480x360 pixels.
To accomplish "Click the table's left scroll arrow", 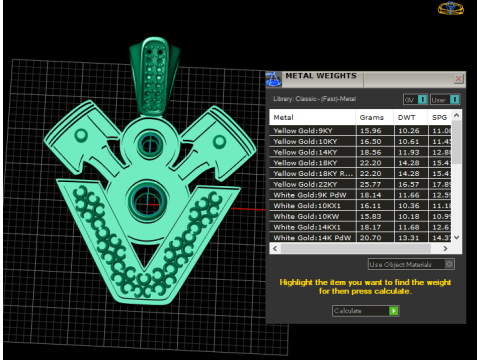I will [275, 248].
